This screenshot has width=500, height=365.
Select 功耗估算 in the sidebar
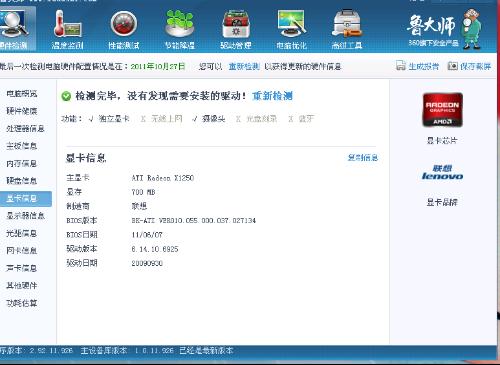click(x=22, y=303)
